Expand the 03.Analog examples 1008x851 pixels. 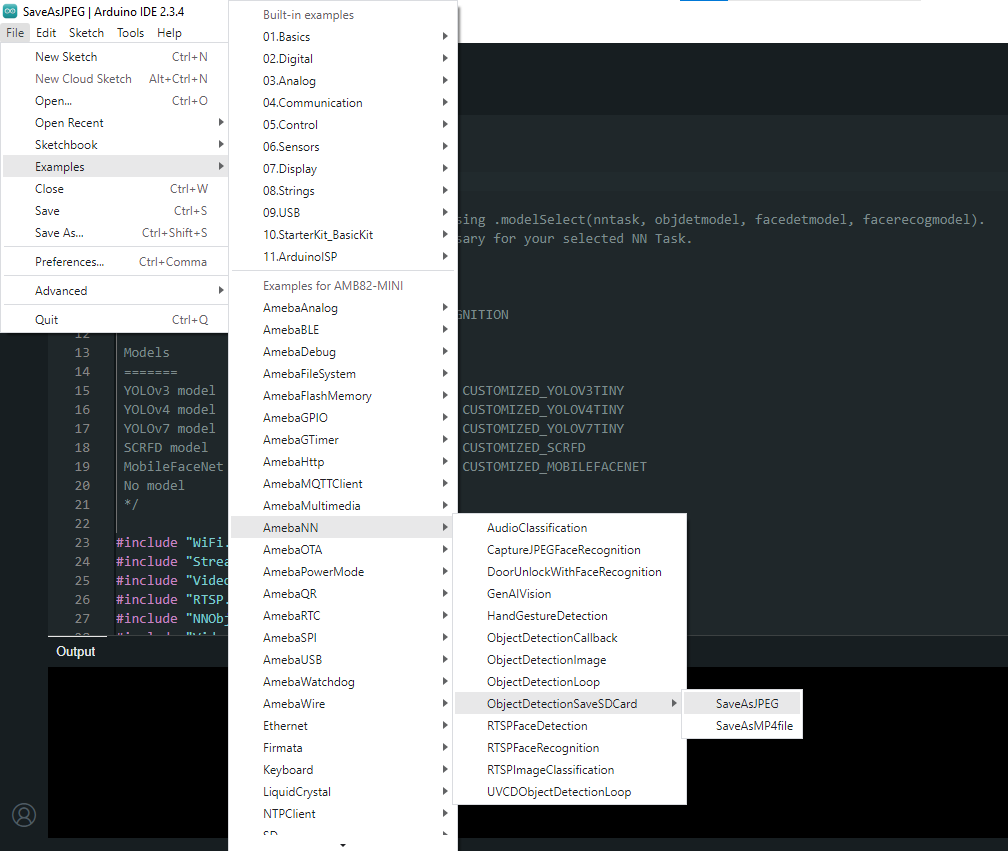pos(343,80)
